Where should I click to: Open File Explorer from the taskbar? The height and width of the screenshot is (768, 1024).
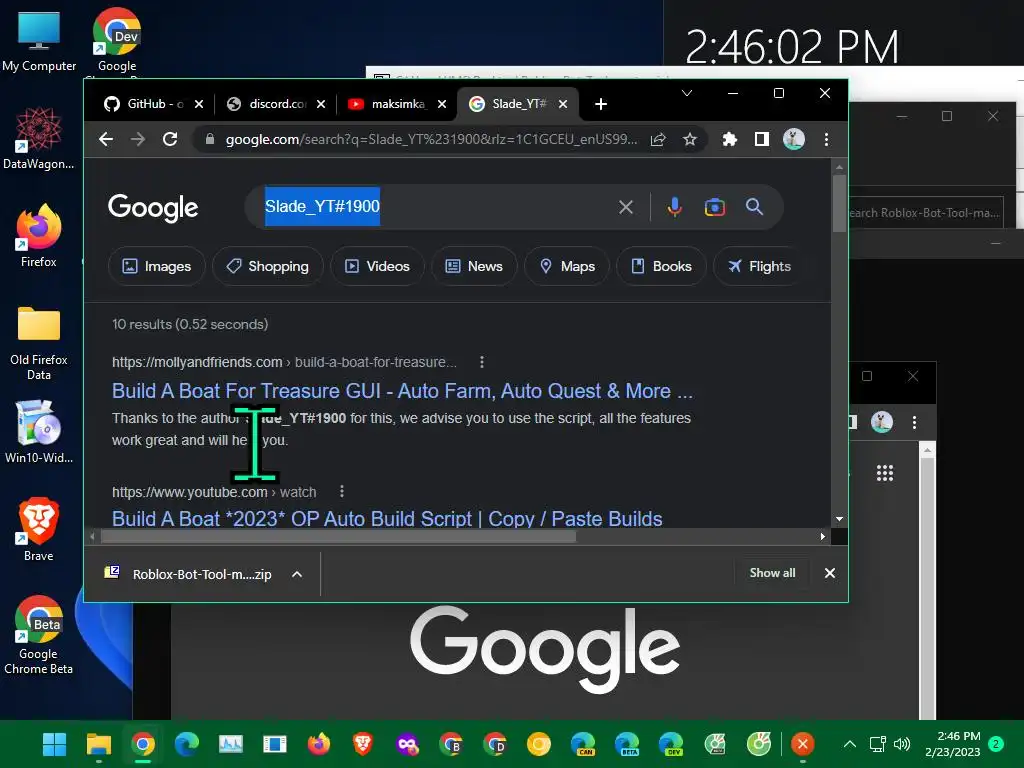coord(99,744)
